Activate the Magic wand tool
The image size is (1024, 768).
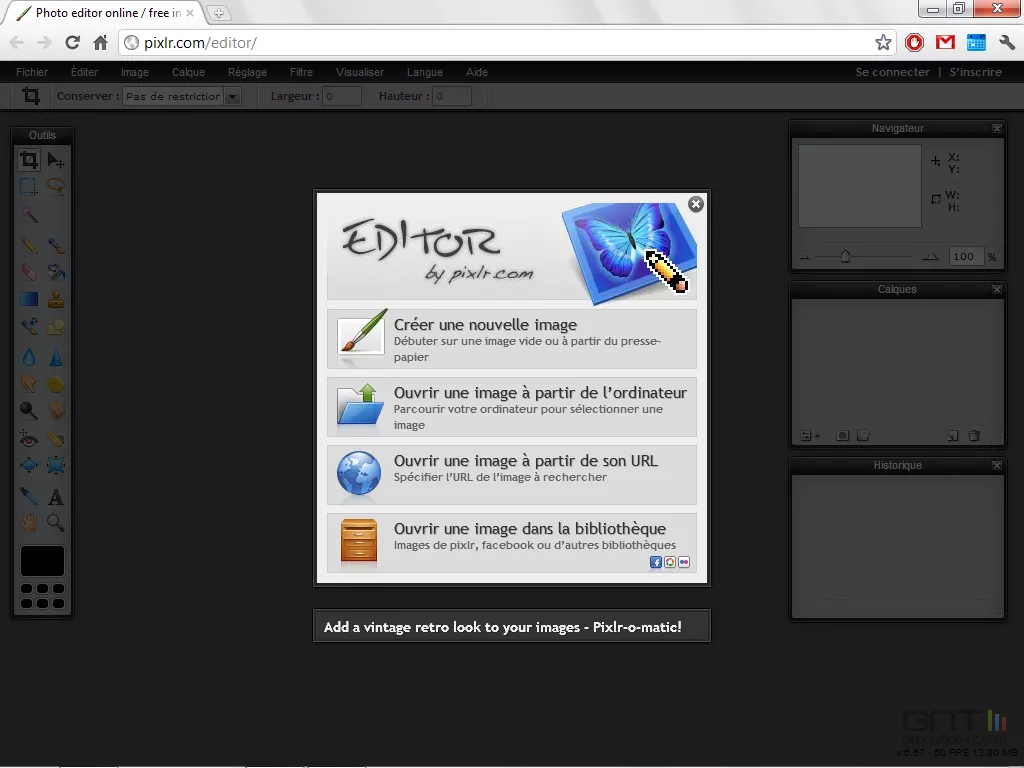[x=27, y=213]
